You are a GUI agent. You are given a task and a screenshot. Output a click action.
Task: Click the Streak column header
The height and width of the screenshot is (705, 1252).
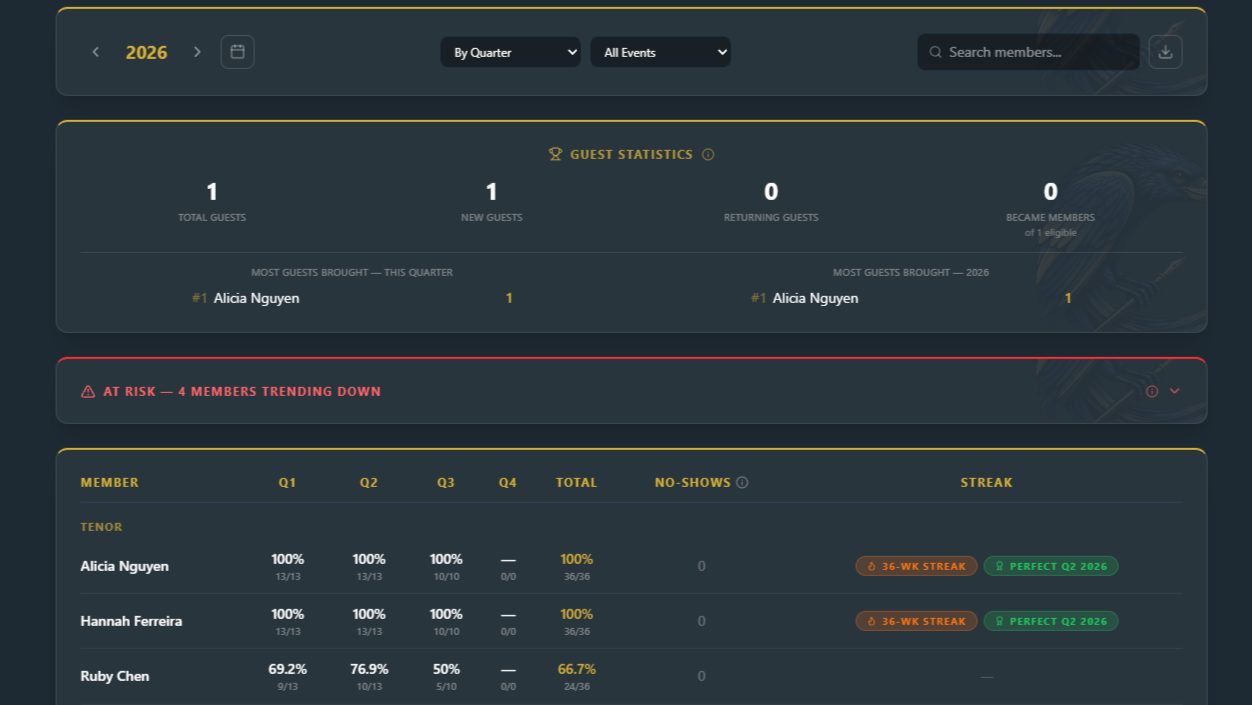click(x=987, y=482)
